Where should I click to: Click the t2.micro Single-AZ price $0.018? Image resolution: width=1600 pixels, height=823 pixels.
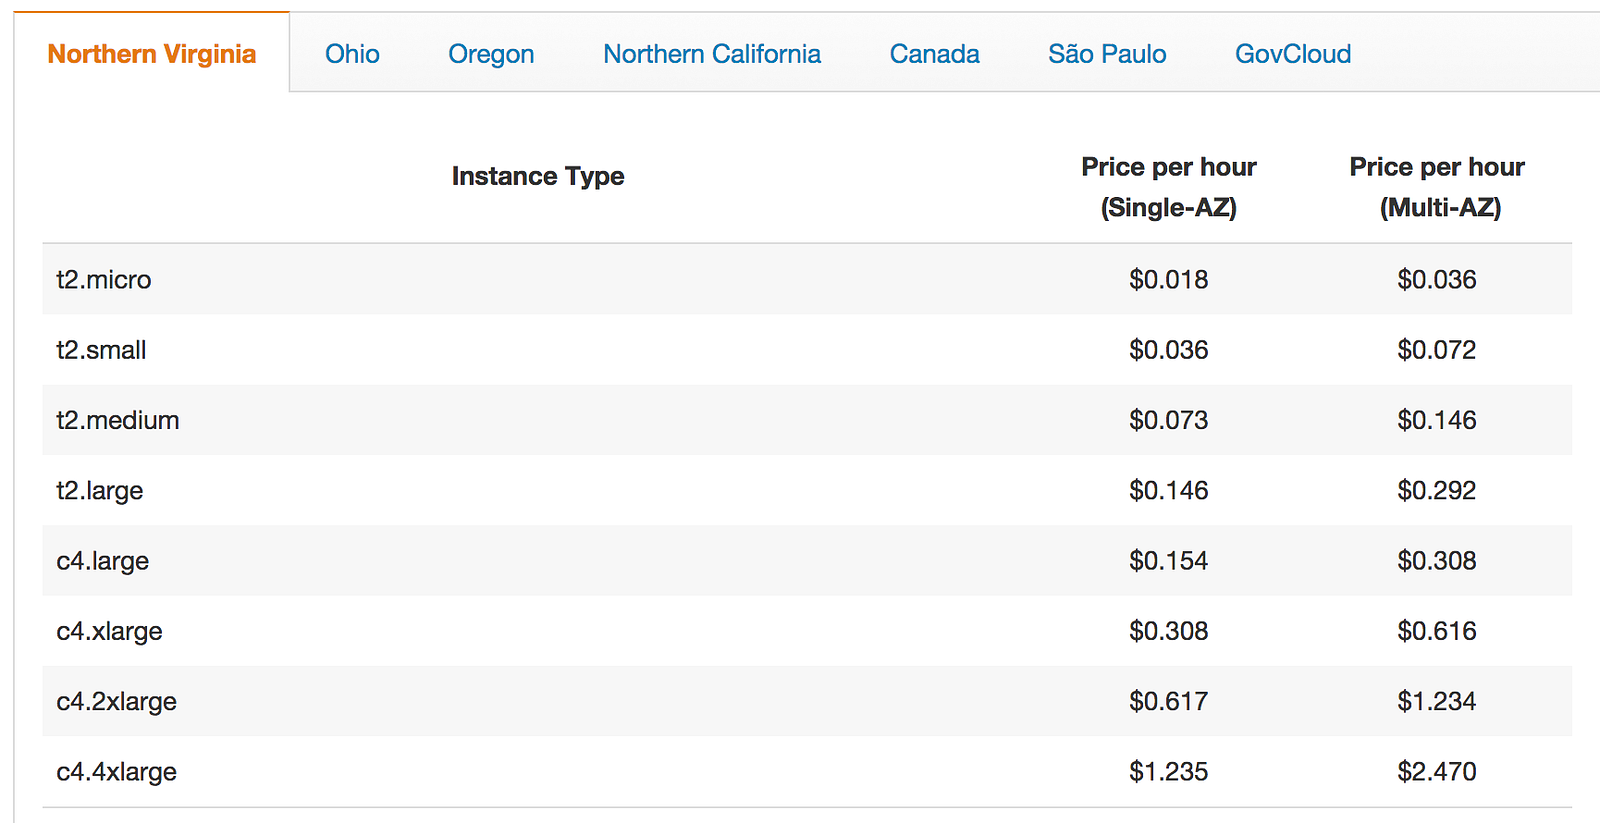(x=1168, y=280)
